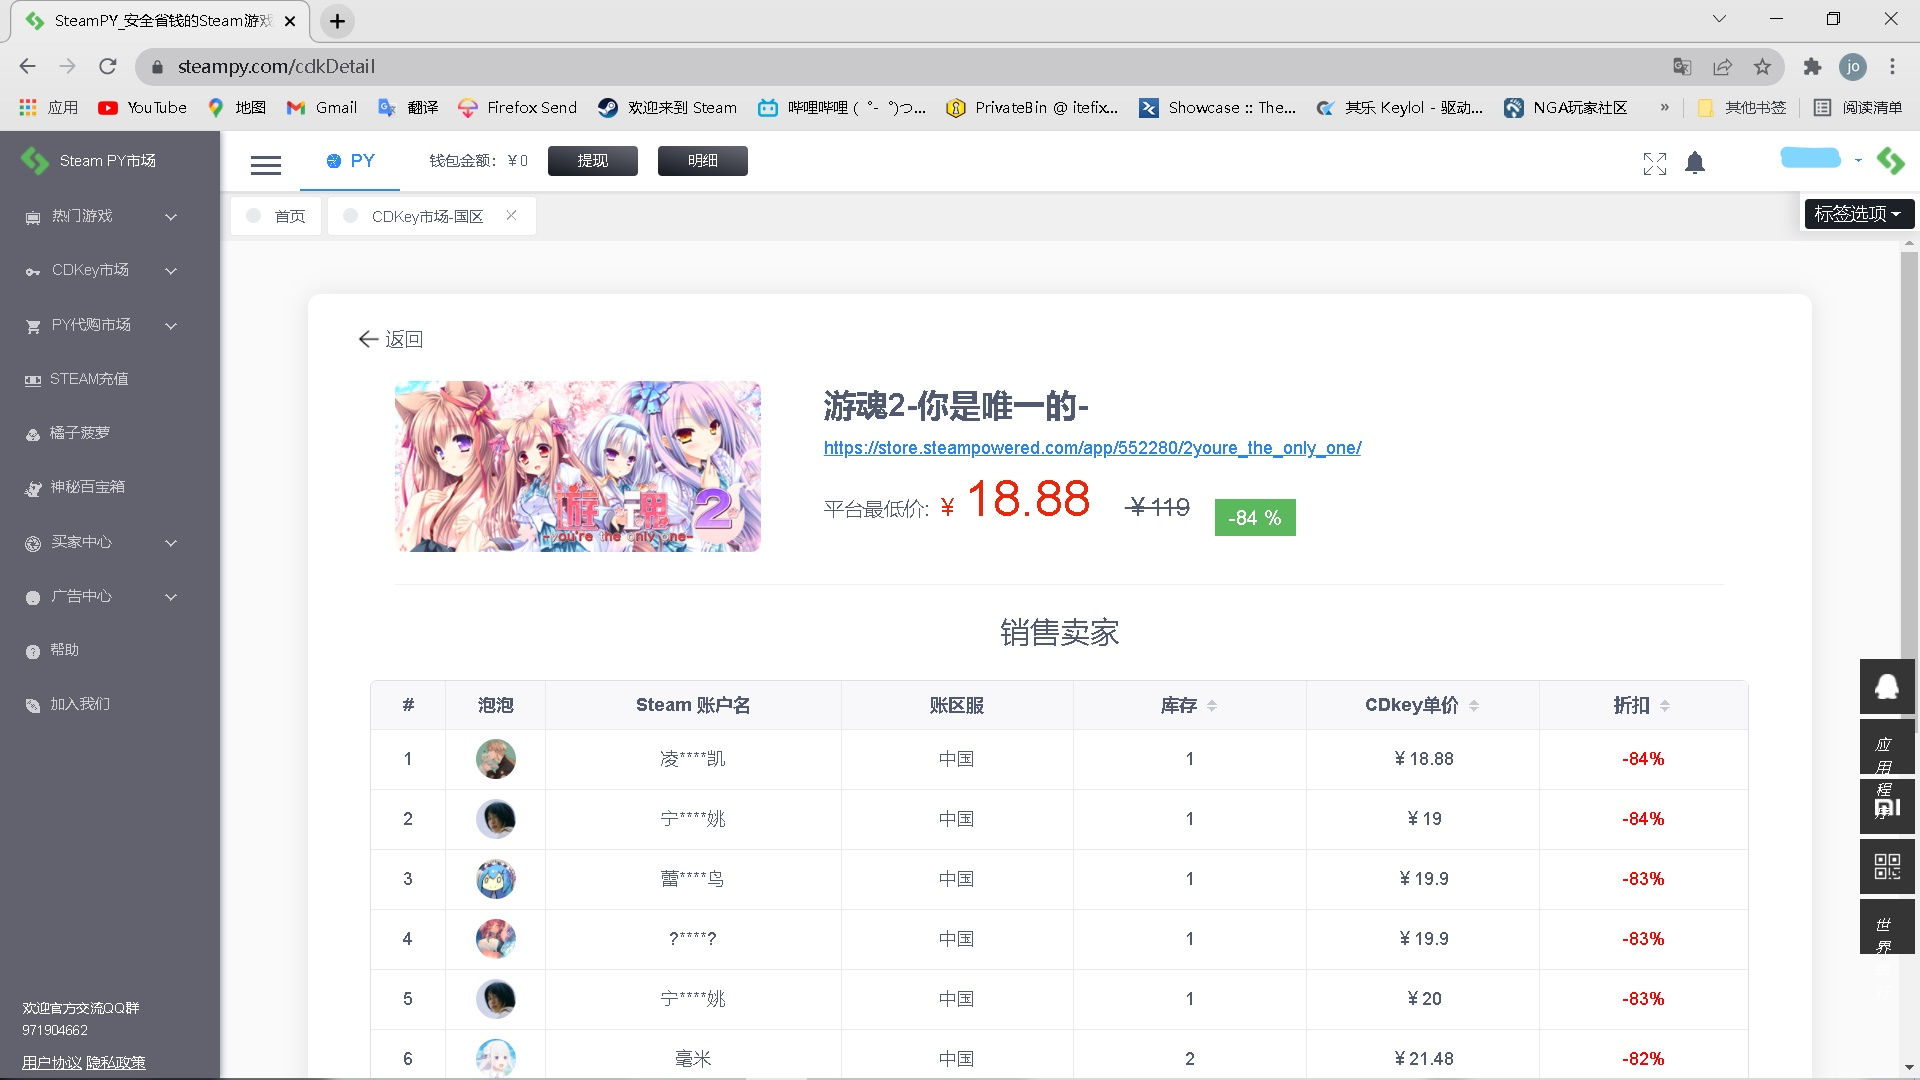Click the back arrow 返回

[x=390, y=340]
